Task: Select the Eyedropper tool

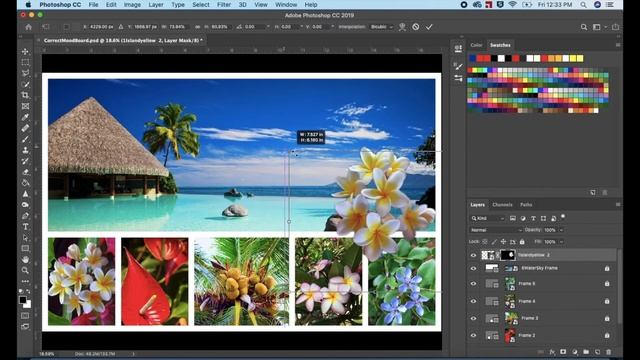Action: tap(25, 117)
